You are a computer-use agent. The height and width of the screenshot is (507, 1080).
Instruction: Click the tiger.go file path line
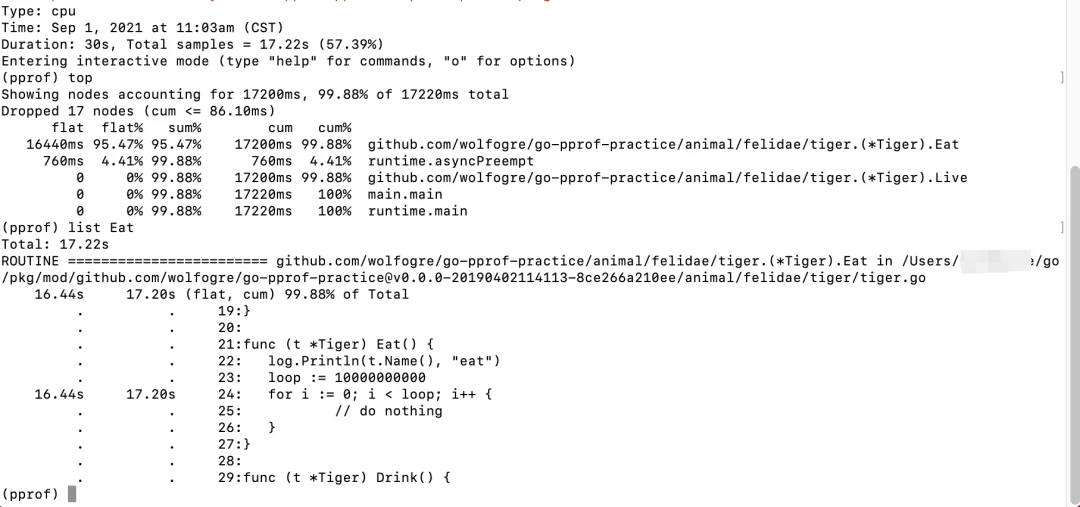click(464, 278)
